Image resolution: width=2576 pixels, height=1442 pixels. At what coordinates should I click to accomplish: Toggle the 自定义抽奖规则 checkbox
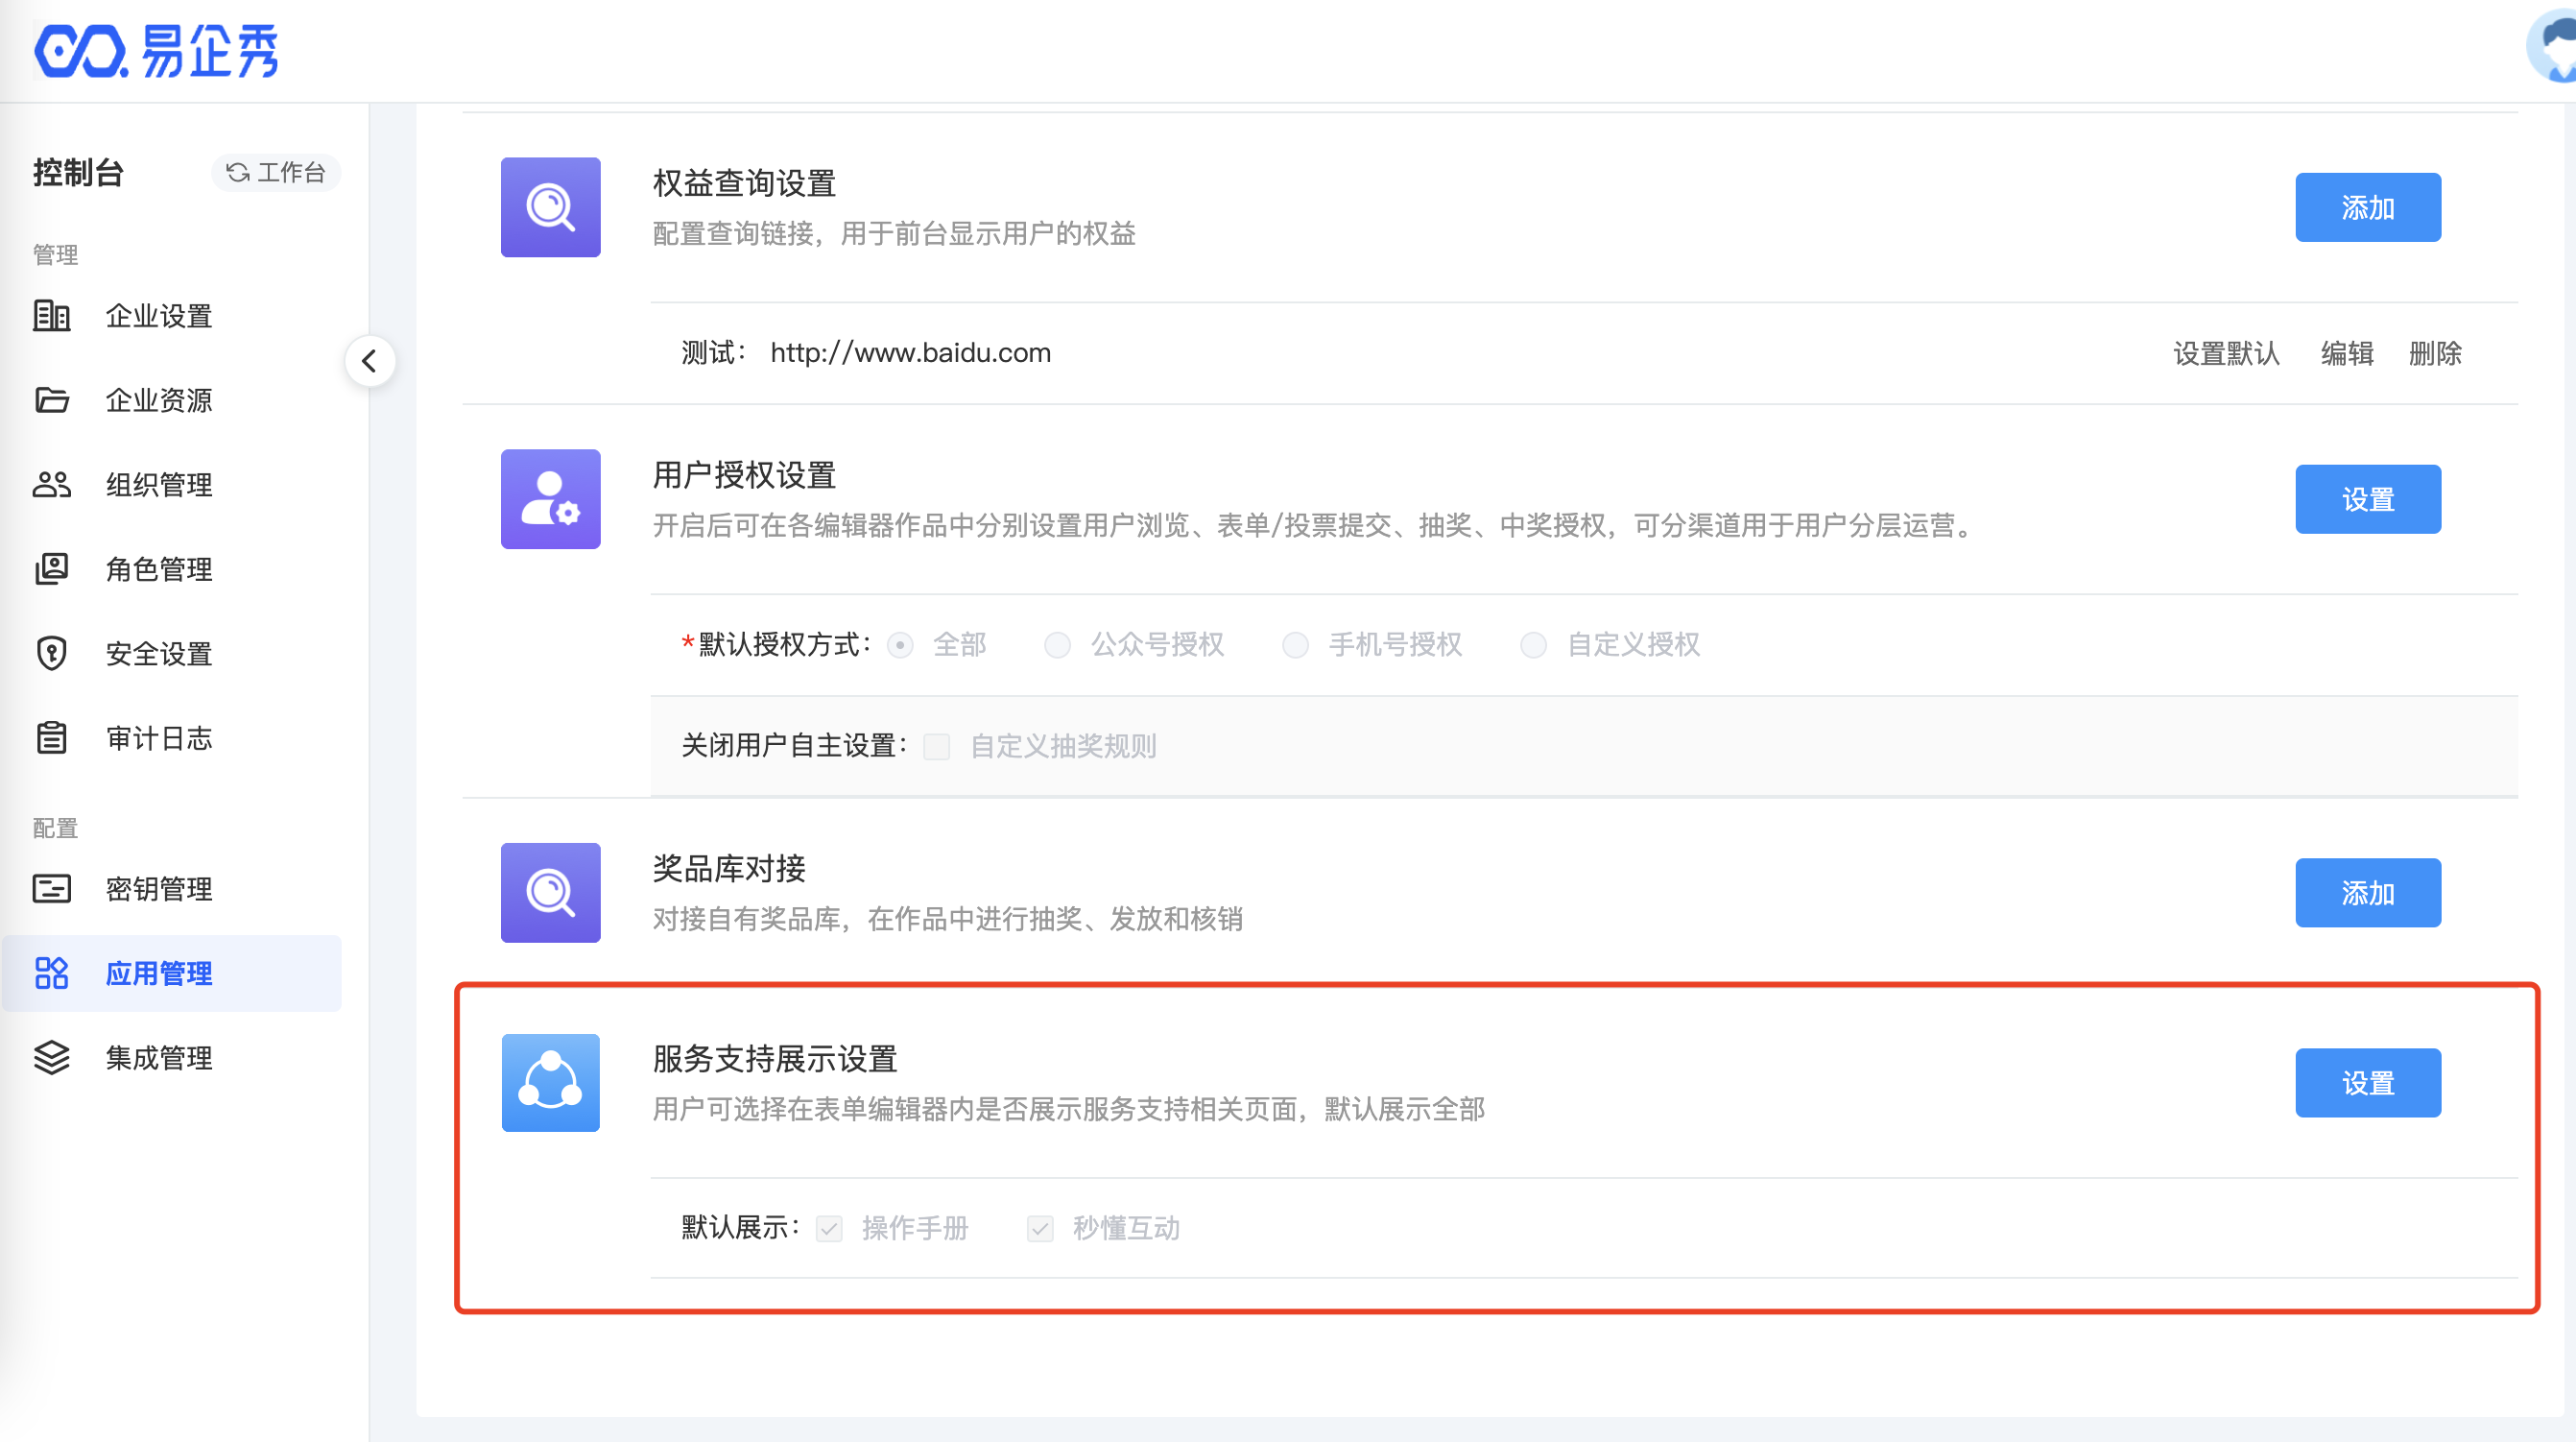click(x=937, y=747)
